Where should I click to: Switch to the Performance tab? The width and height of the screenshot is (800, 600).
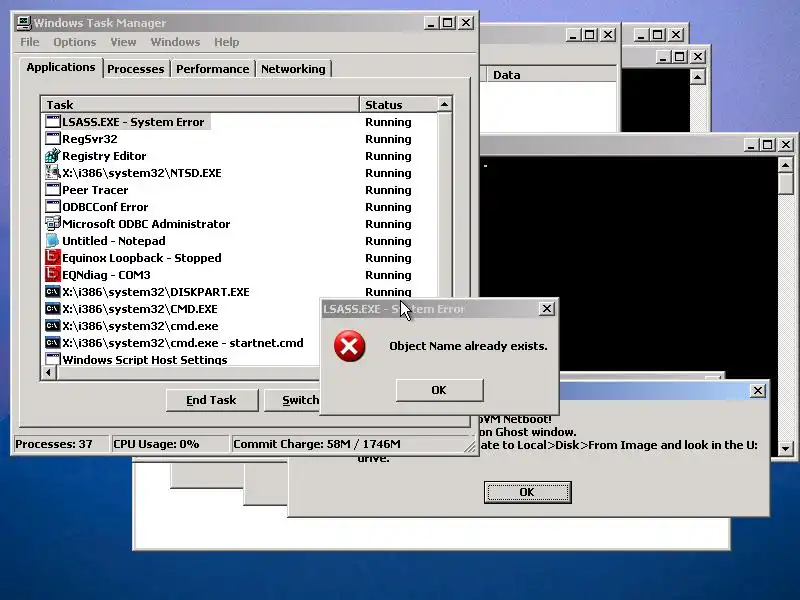pos(213,69)
